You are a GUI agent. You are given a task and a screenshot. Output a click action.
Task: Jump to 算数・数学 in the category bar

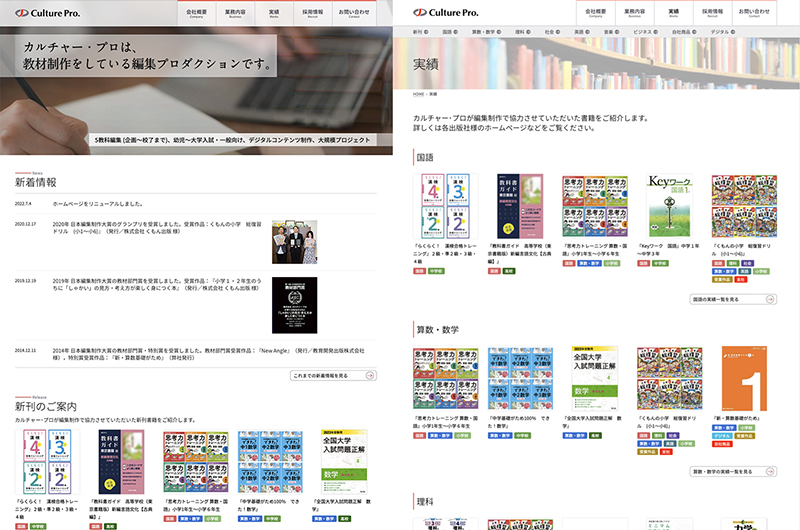[x=484, y=32]
